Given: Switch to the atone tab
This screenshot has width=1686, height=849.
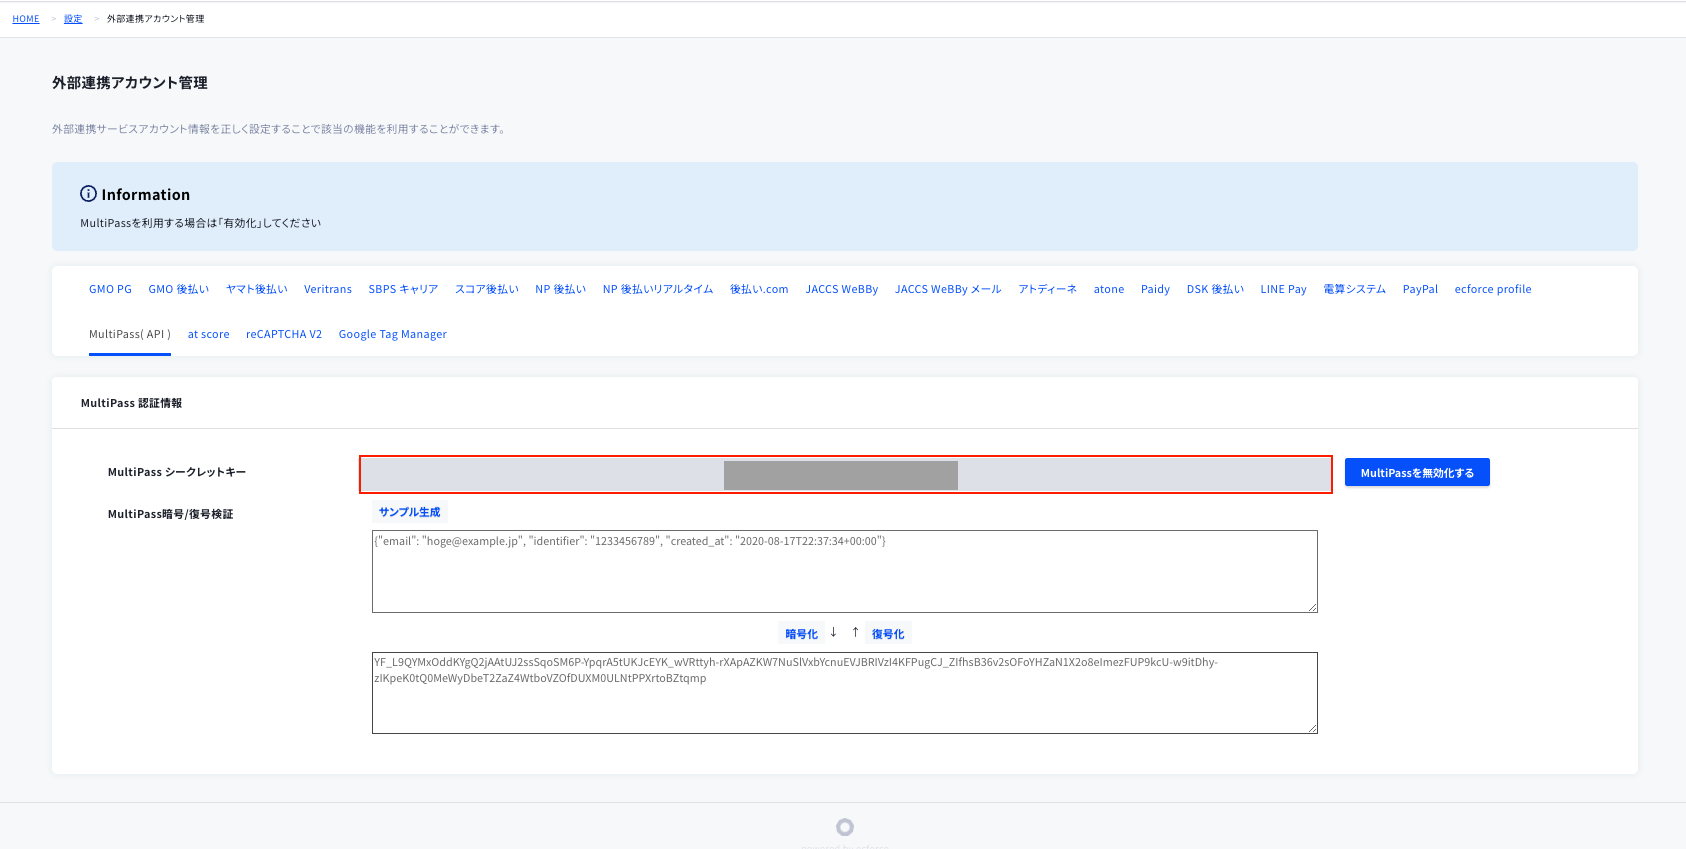Looking at the screenshot, I should (1109, 289).
